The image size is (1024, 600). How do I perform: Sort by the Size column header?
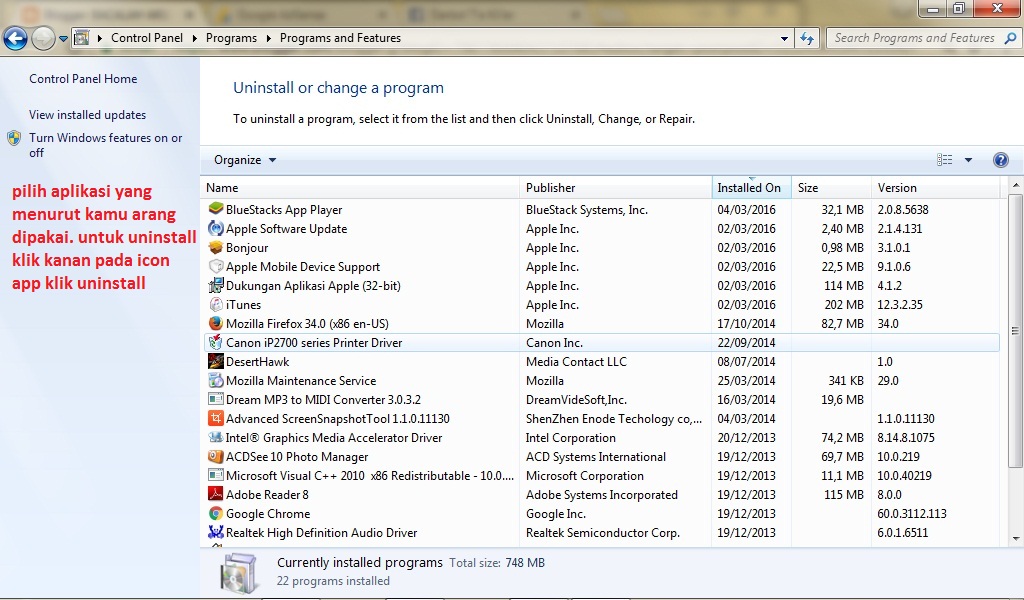[831, 187]
